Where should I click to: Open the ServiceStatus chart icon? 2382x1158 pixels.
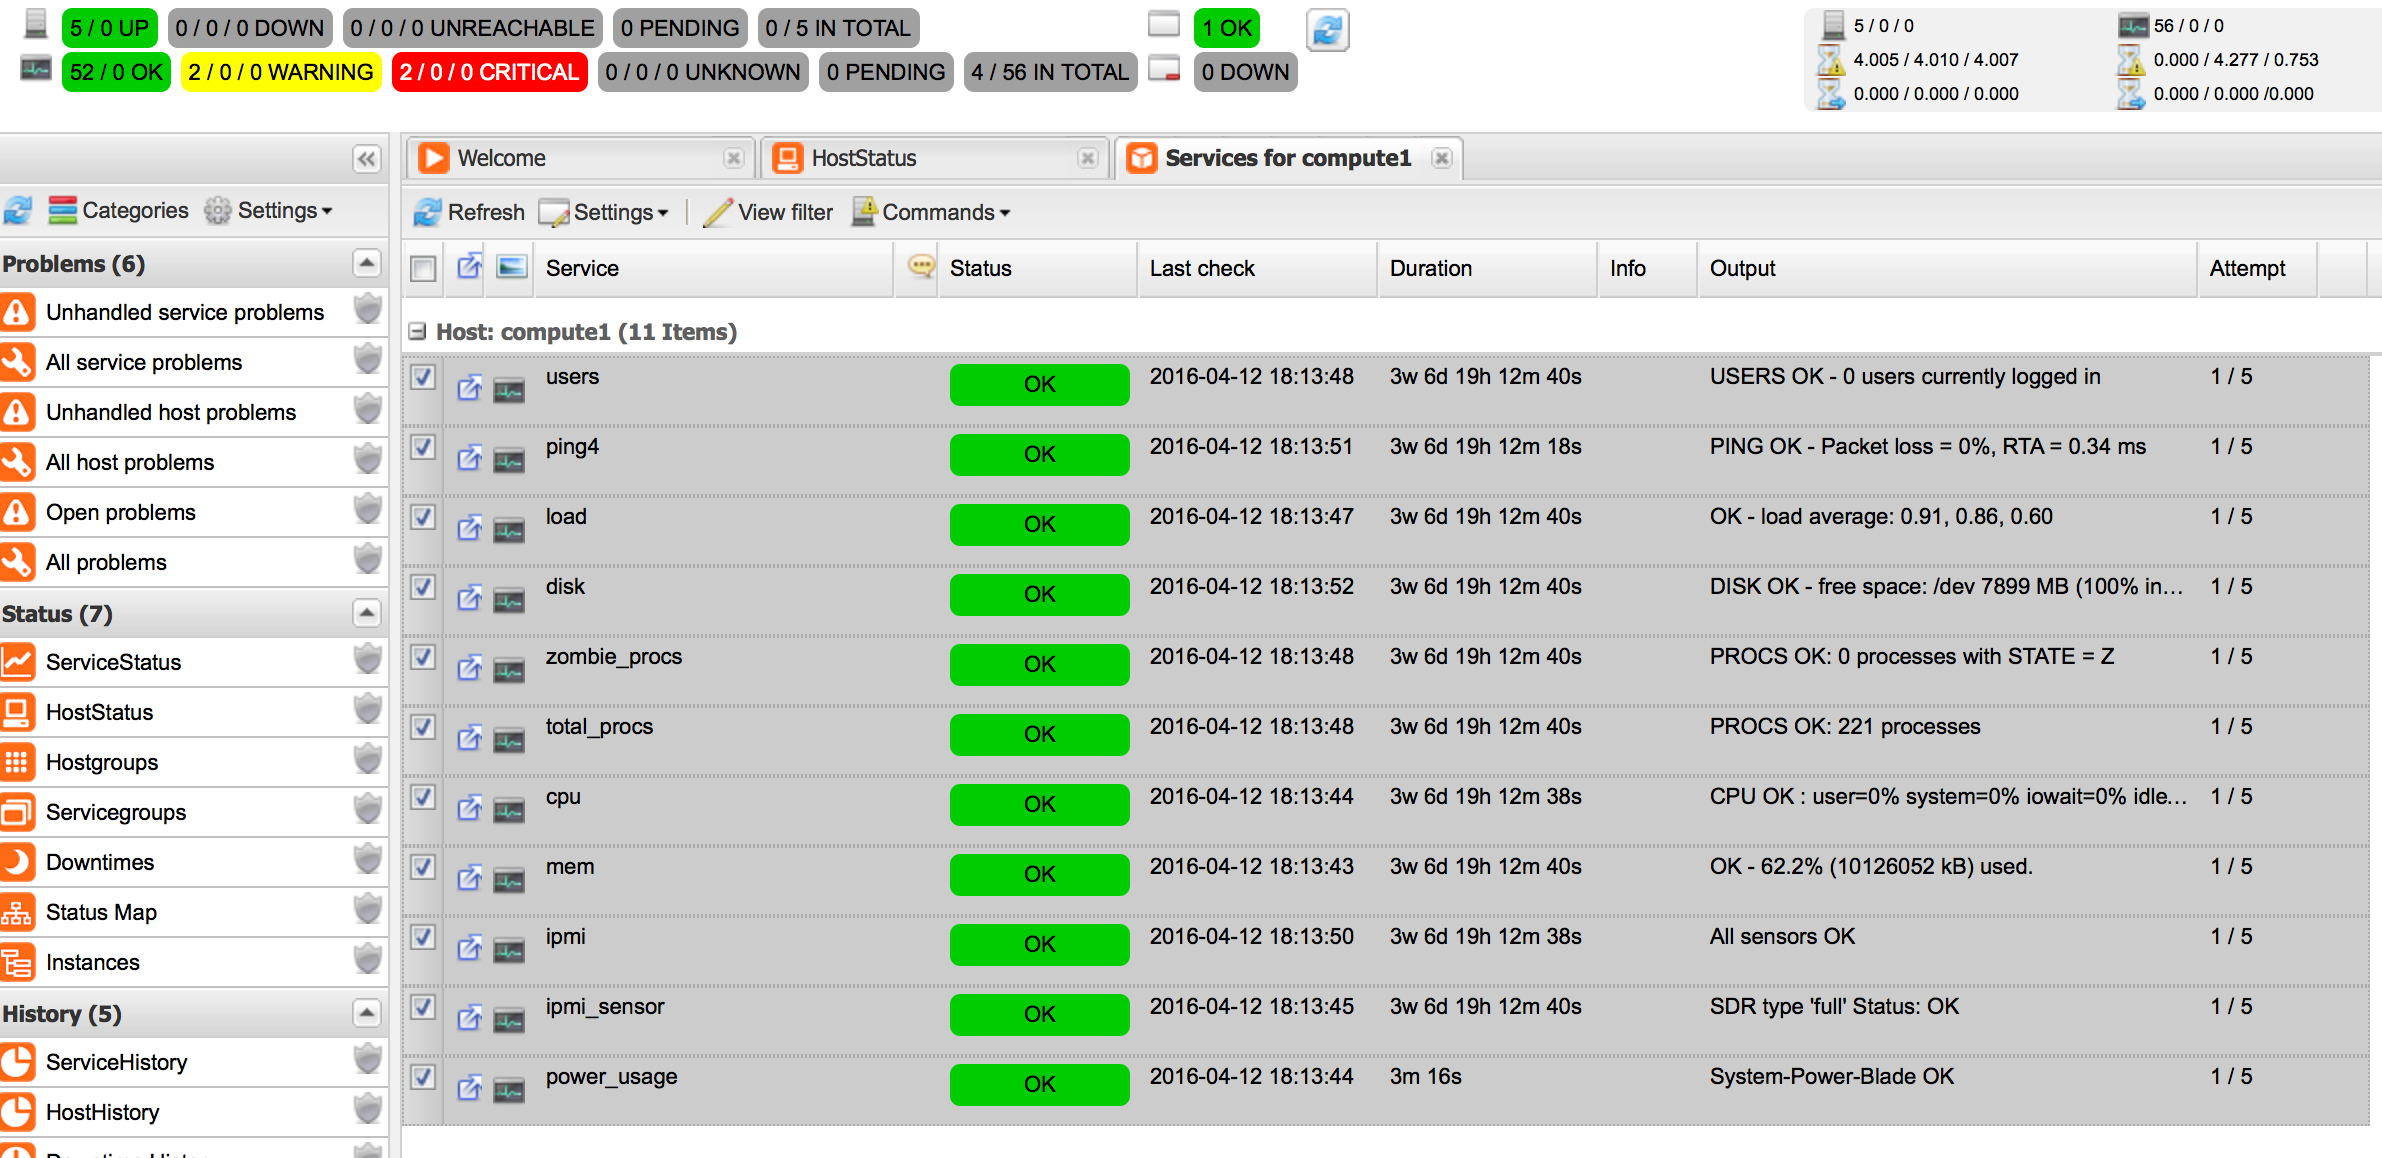pos(18,662)
